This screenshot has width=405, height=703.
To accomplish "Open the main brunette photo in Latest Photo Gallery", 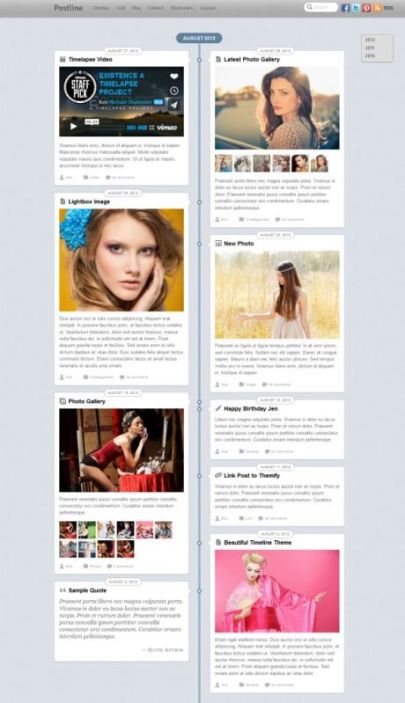I will tap(277, 108).
